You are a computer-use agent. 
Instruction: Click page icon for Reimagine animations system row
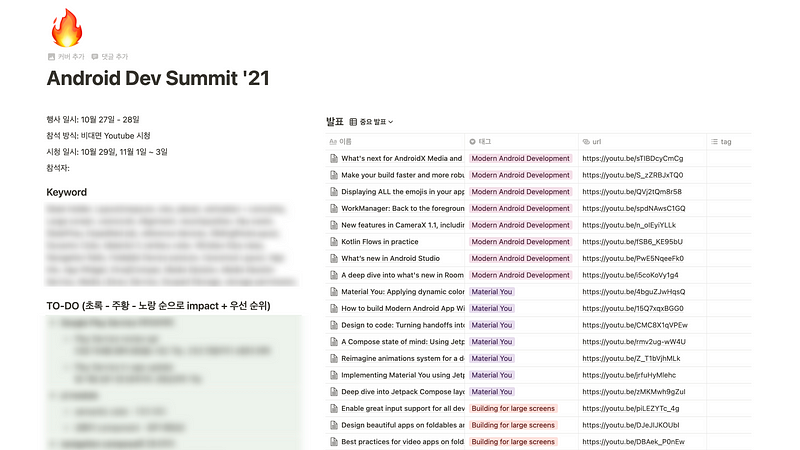(334, 359)
